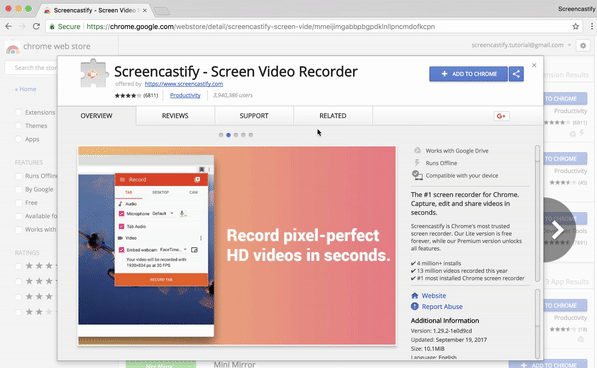Close the Screencastify browser tab

(x=145, y=10)
